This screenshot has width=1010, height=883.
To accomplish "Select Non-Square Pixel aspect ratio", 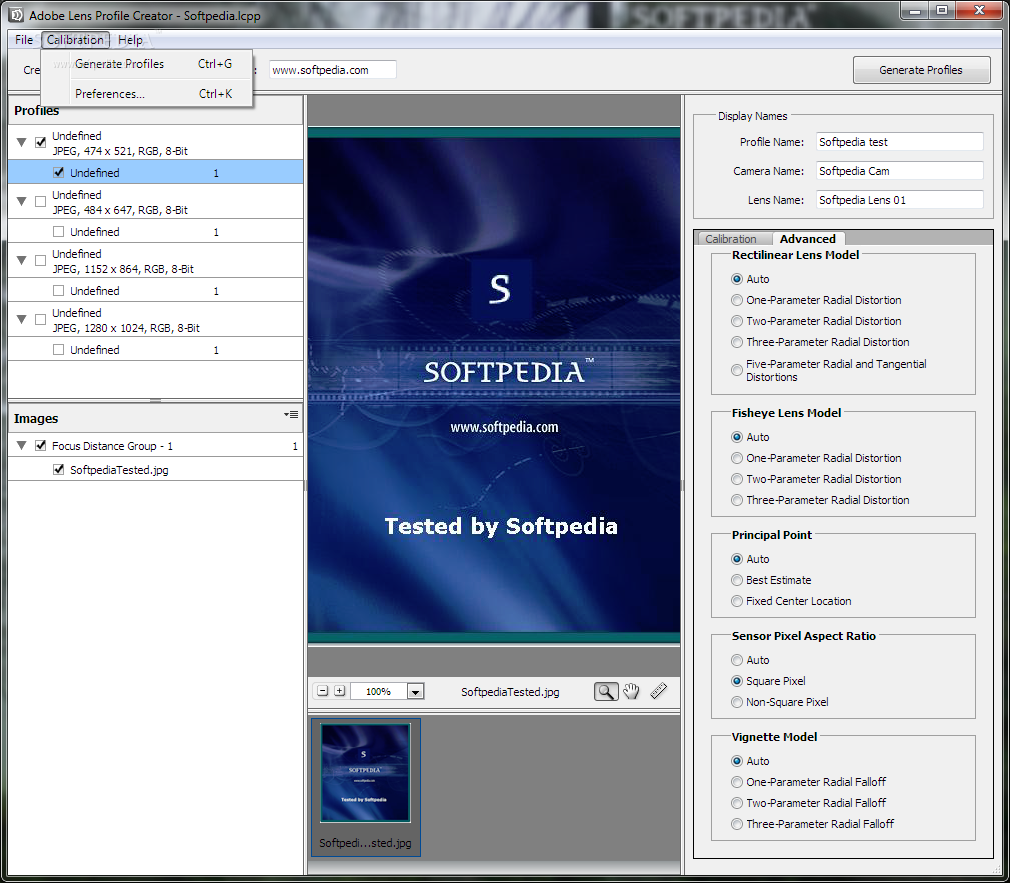I will pyautogui.click(x=737, y=702).
